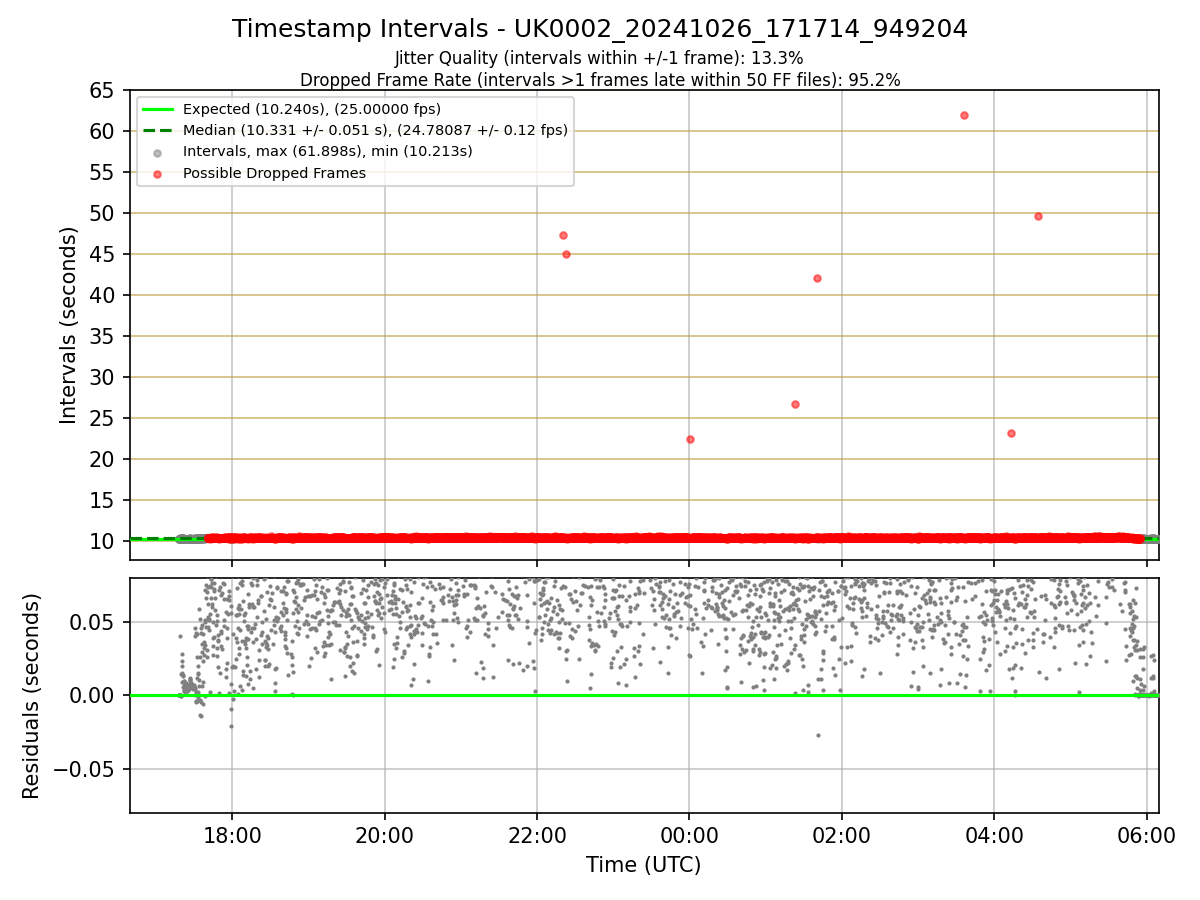Click the red outlier point near 23 seconds
This screenshot has height=900, width=1200.
tap(1011, 433)
